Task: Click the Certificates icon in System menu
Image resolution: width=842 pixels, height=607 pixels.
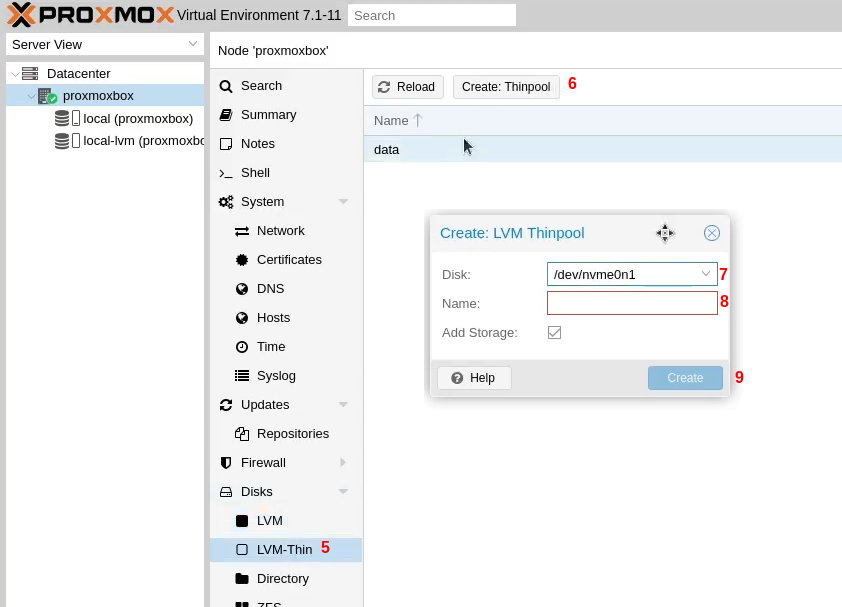Action: 242,260
